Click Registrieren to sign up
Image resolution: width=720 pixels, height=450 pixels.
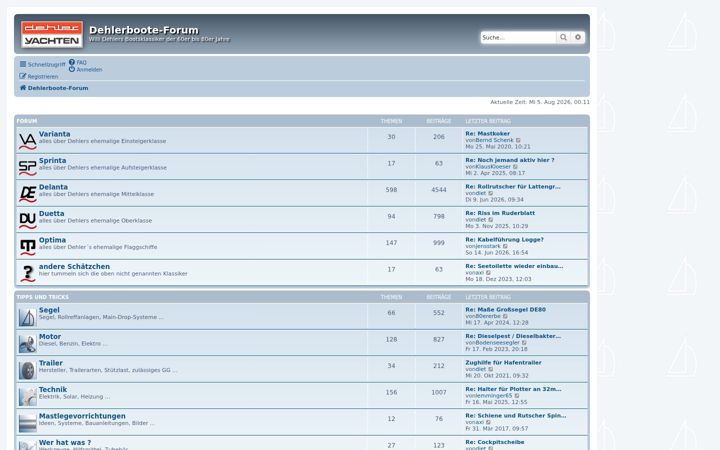coord(39,77)
